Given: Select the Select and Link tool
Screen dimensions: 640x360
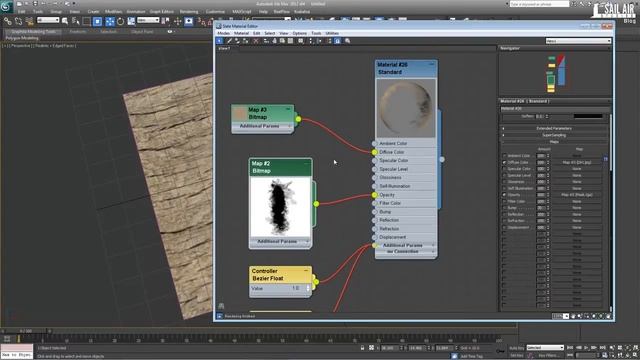Looking at the screenshot, I should click(7, 21).
